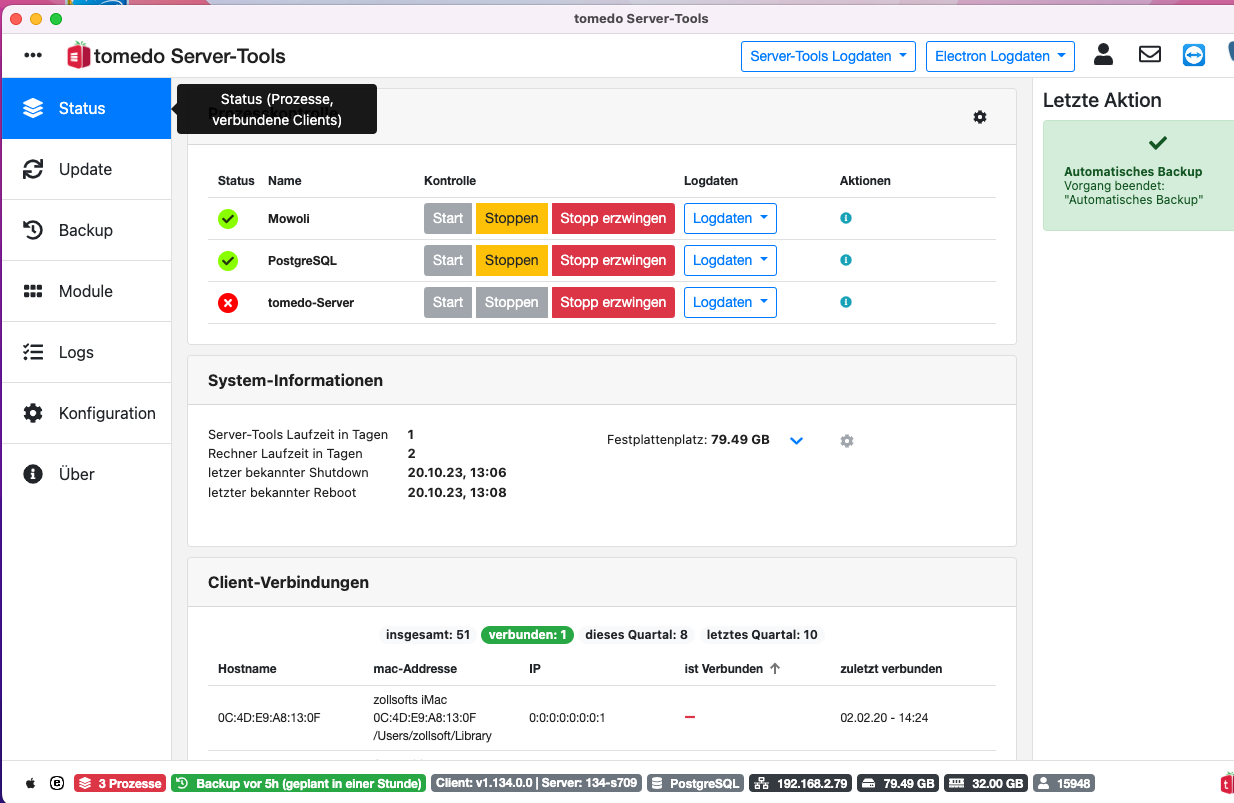Open Module section in sidebar
Image resolution: width=1234 pixels, height=803 pixels.
86,291
